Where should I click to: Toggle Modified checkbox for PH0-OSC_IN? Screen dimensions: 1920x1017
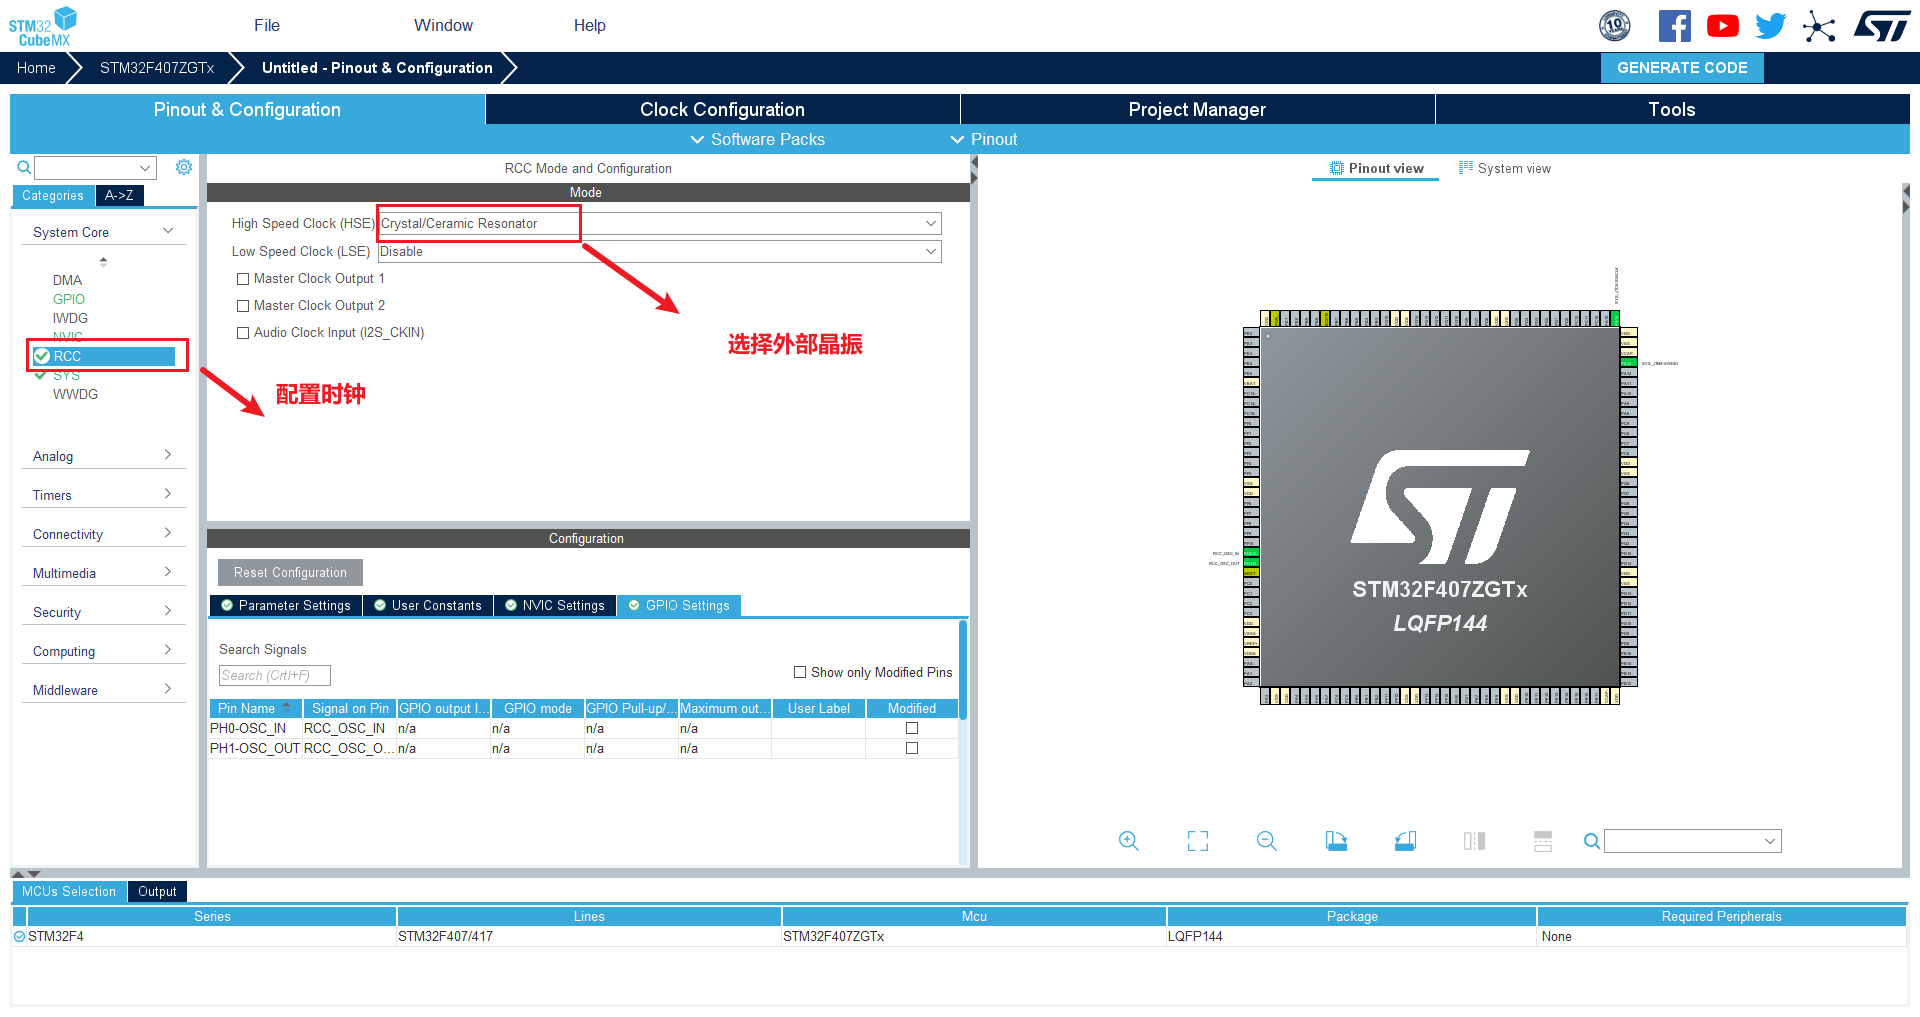pyautogui.click(x=912, y=729)
